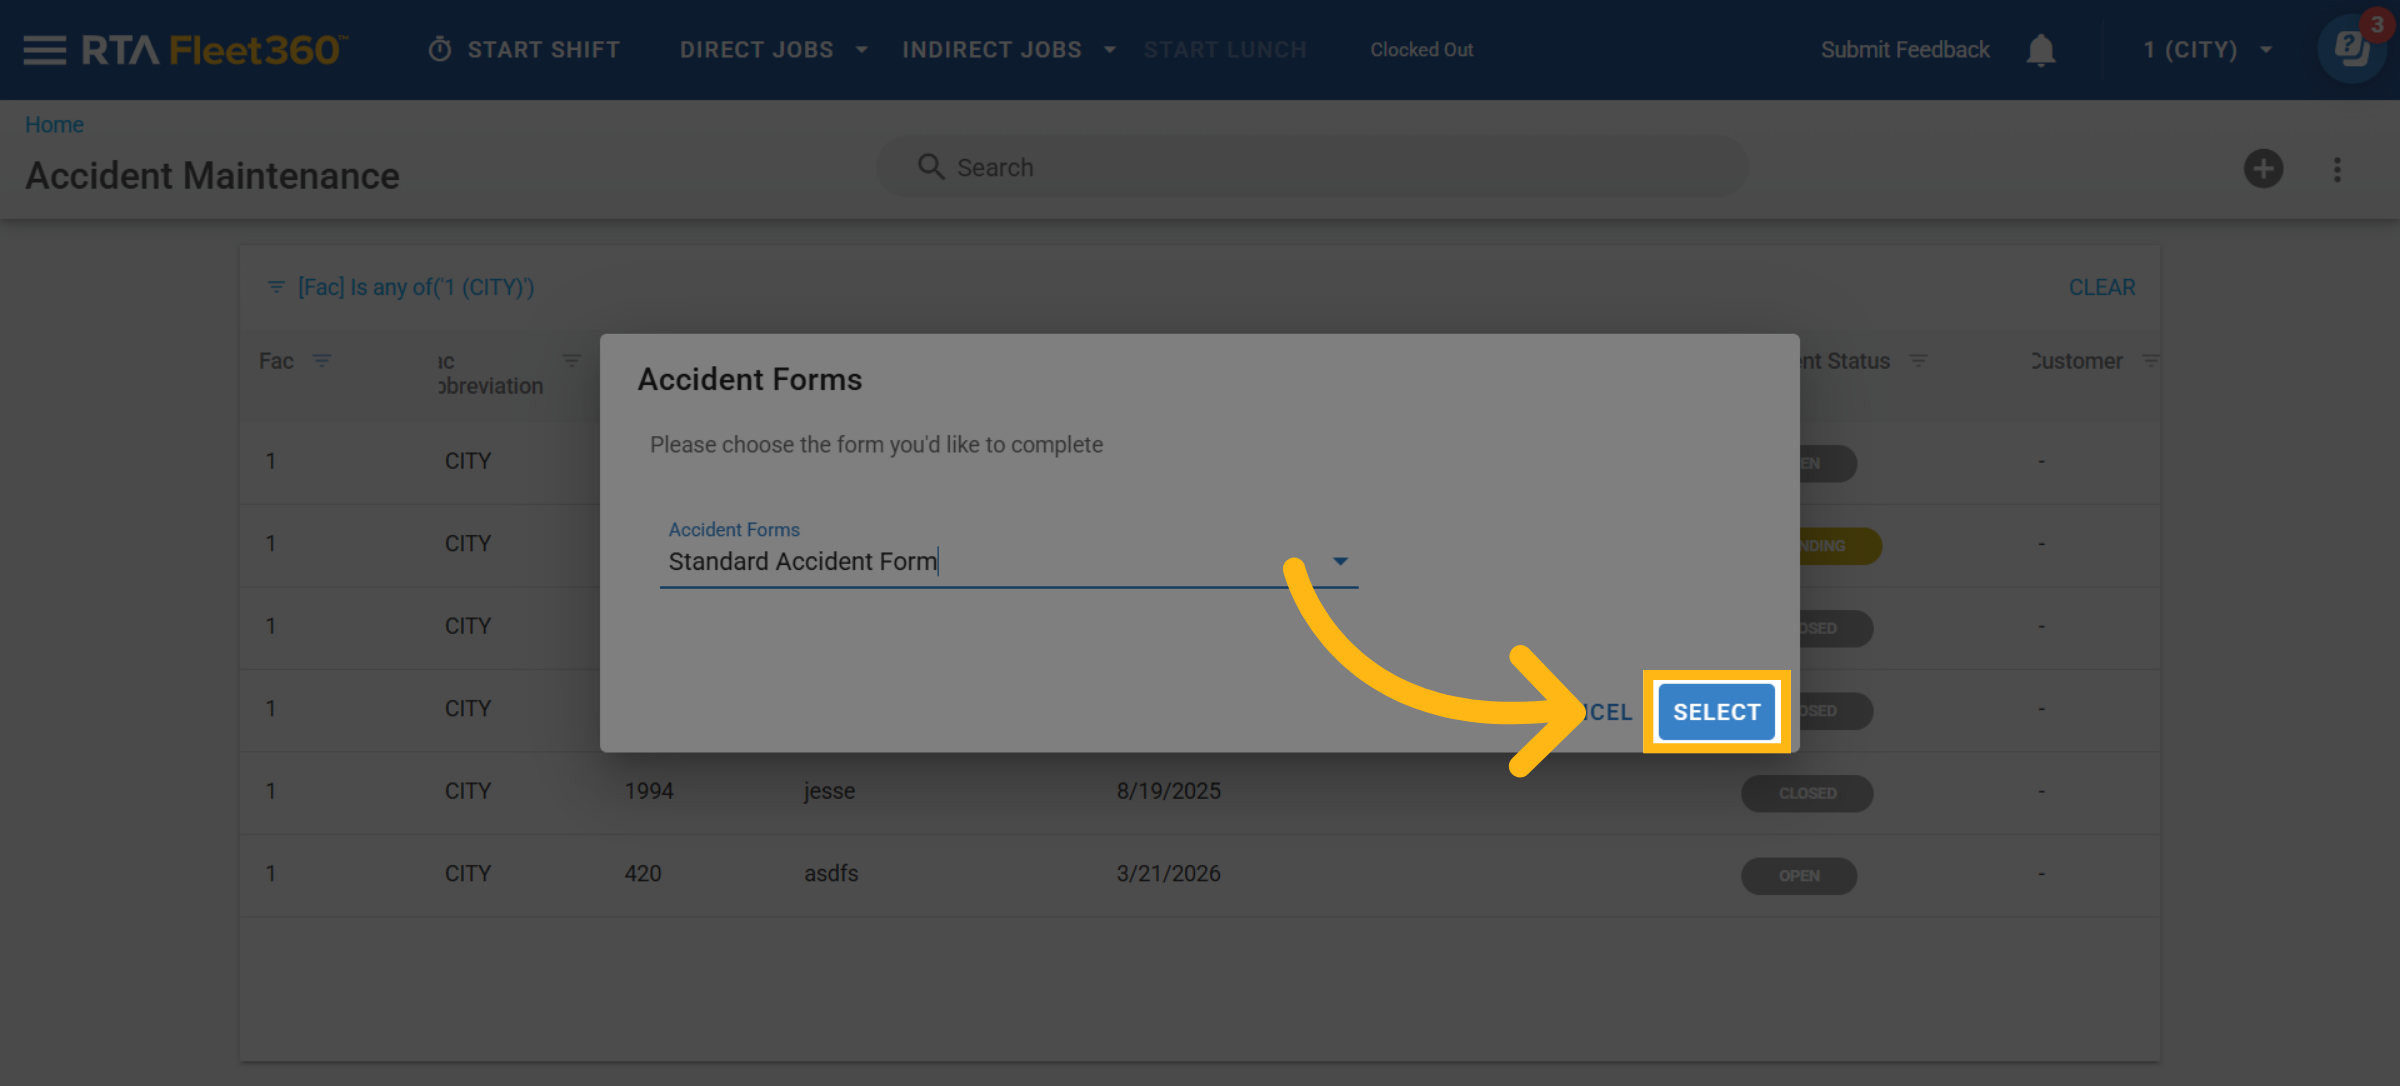The height and width of the screenshot is (1086, 2400).
Task: Click the Open status chip for asdfs row
Action: [x=1798, y=876]
